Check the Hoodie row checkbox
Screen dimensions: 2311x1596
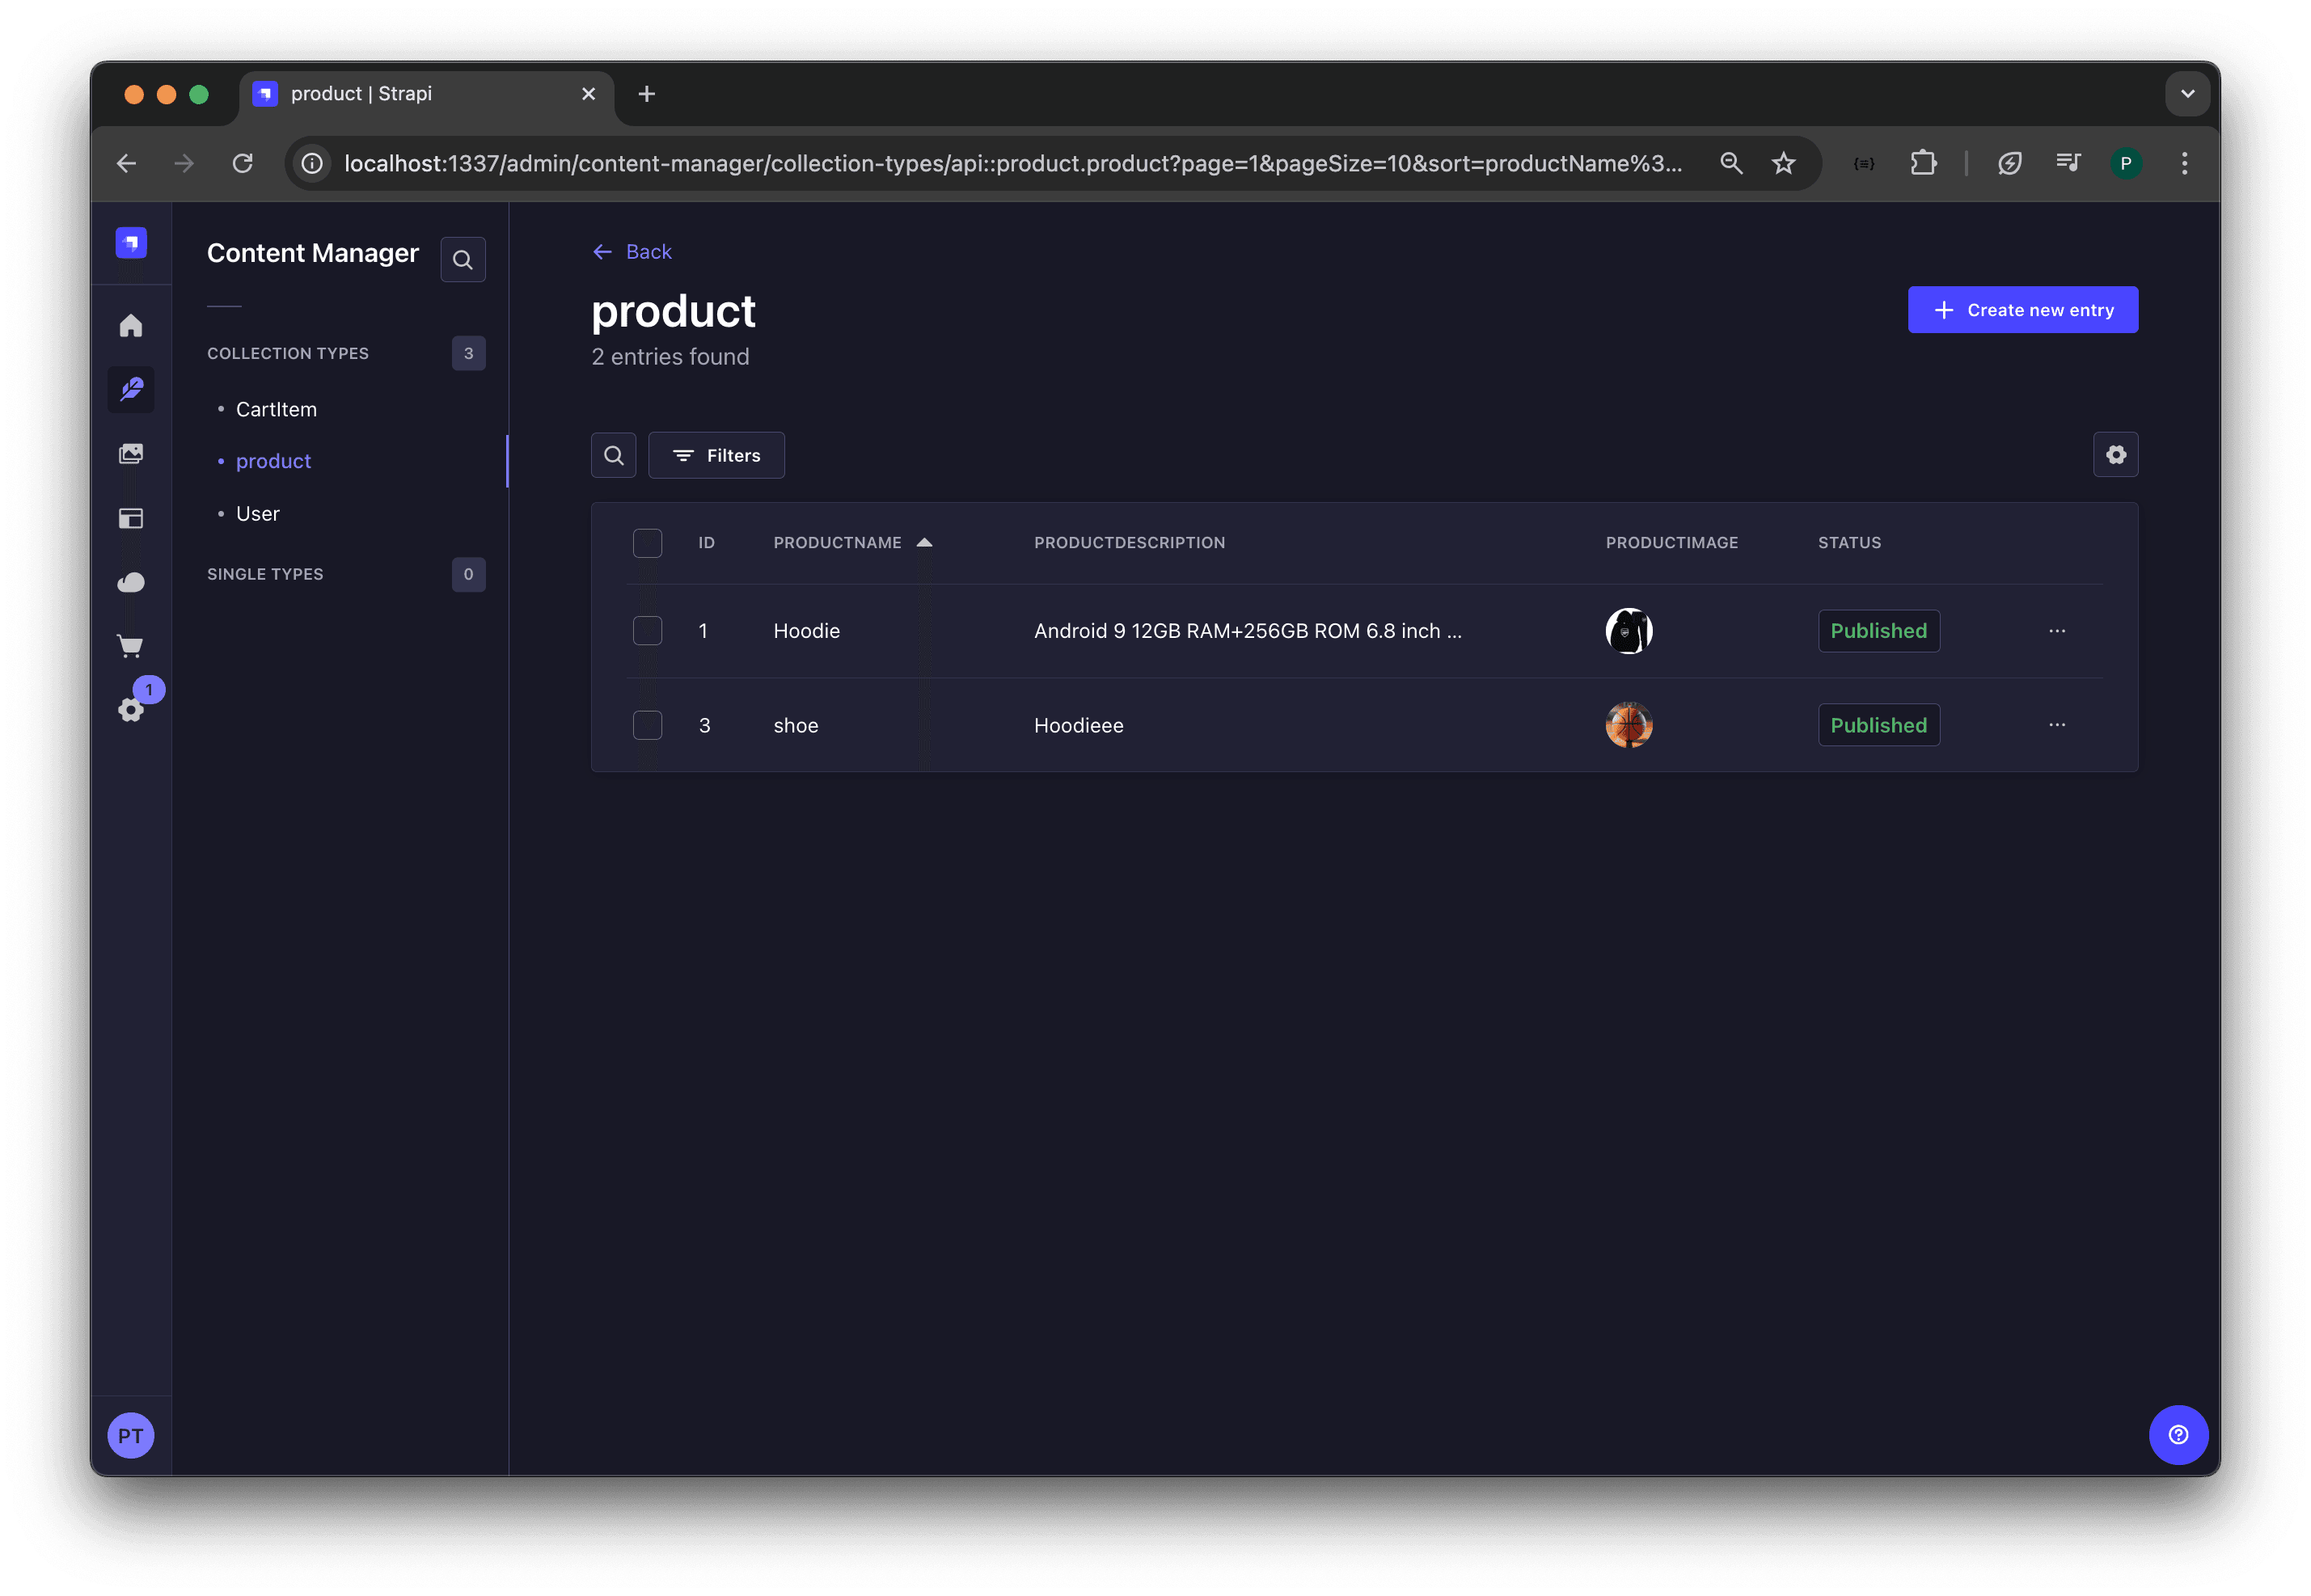[x=648, y=631]
